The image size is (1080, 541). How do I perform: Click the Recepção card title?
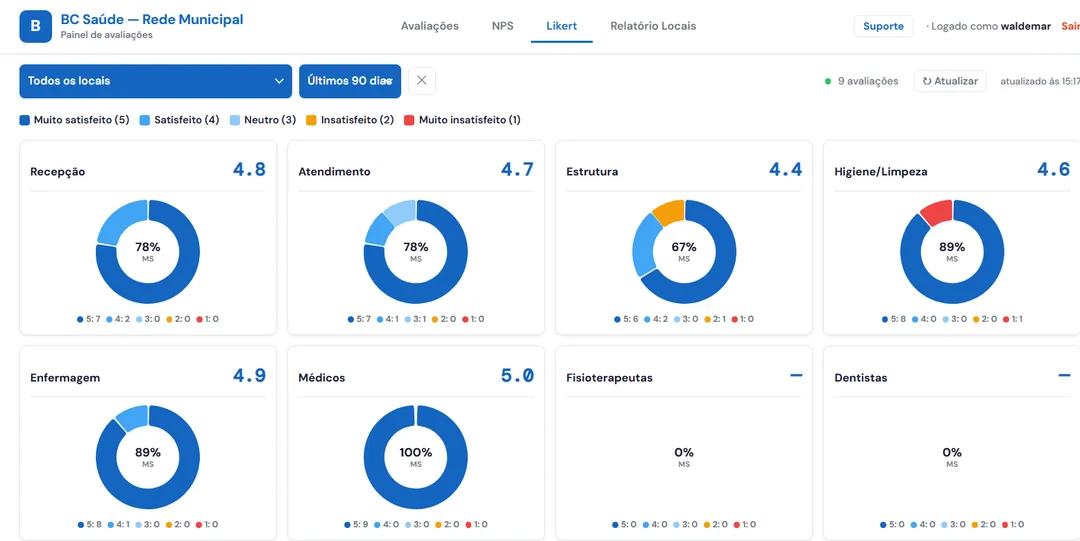coord(58,172)
